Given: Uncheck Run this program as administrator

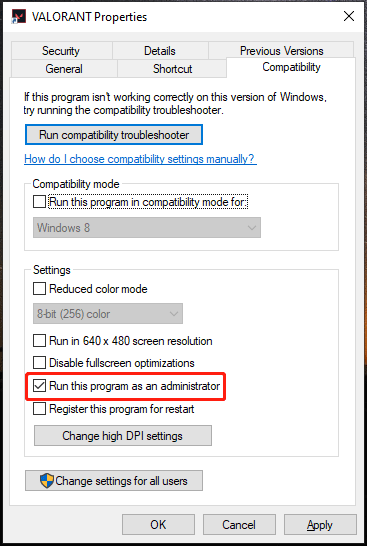Looking at the screenshot, I should (x=39, y=386).
